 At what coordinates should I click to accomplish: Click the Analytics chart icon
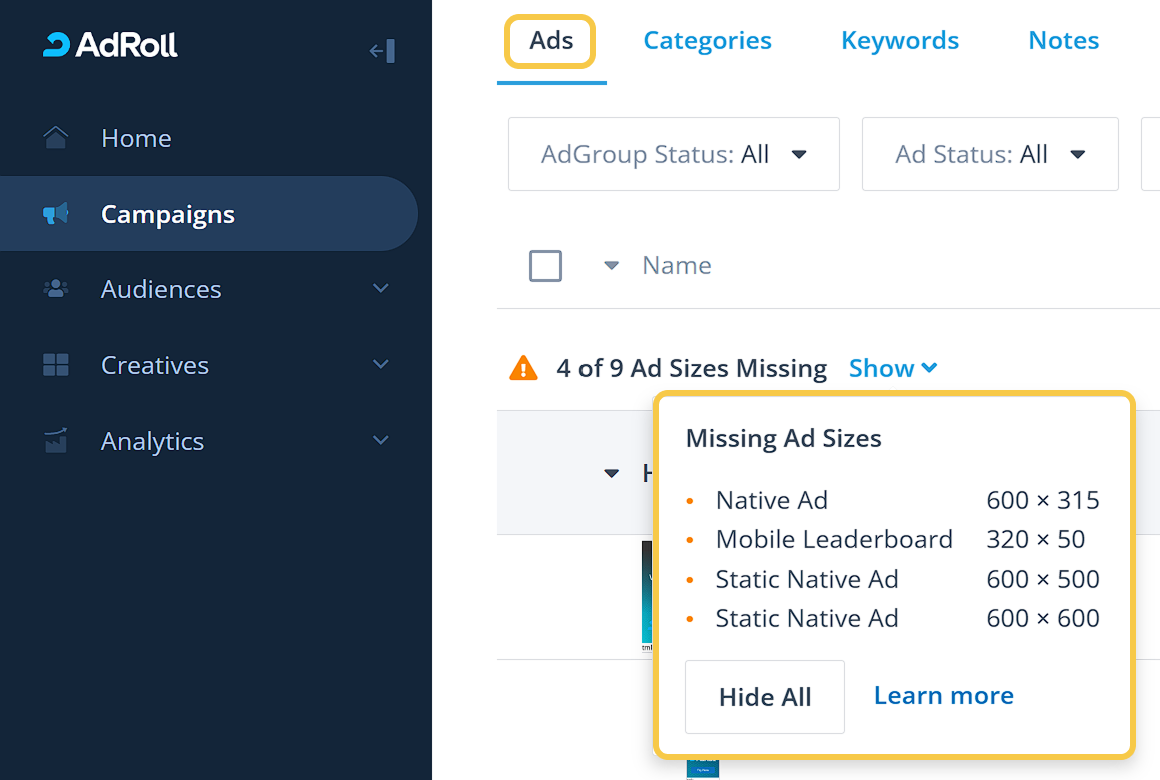[x=56, y=441]
